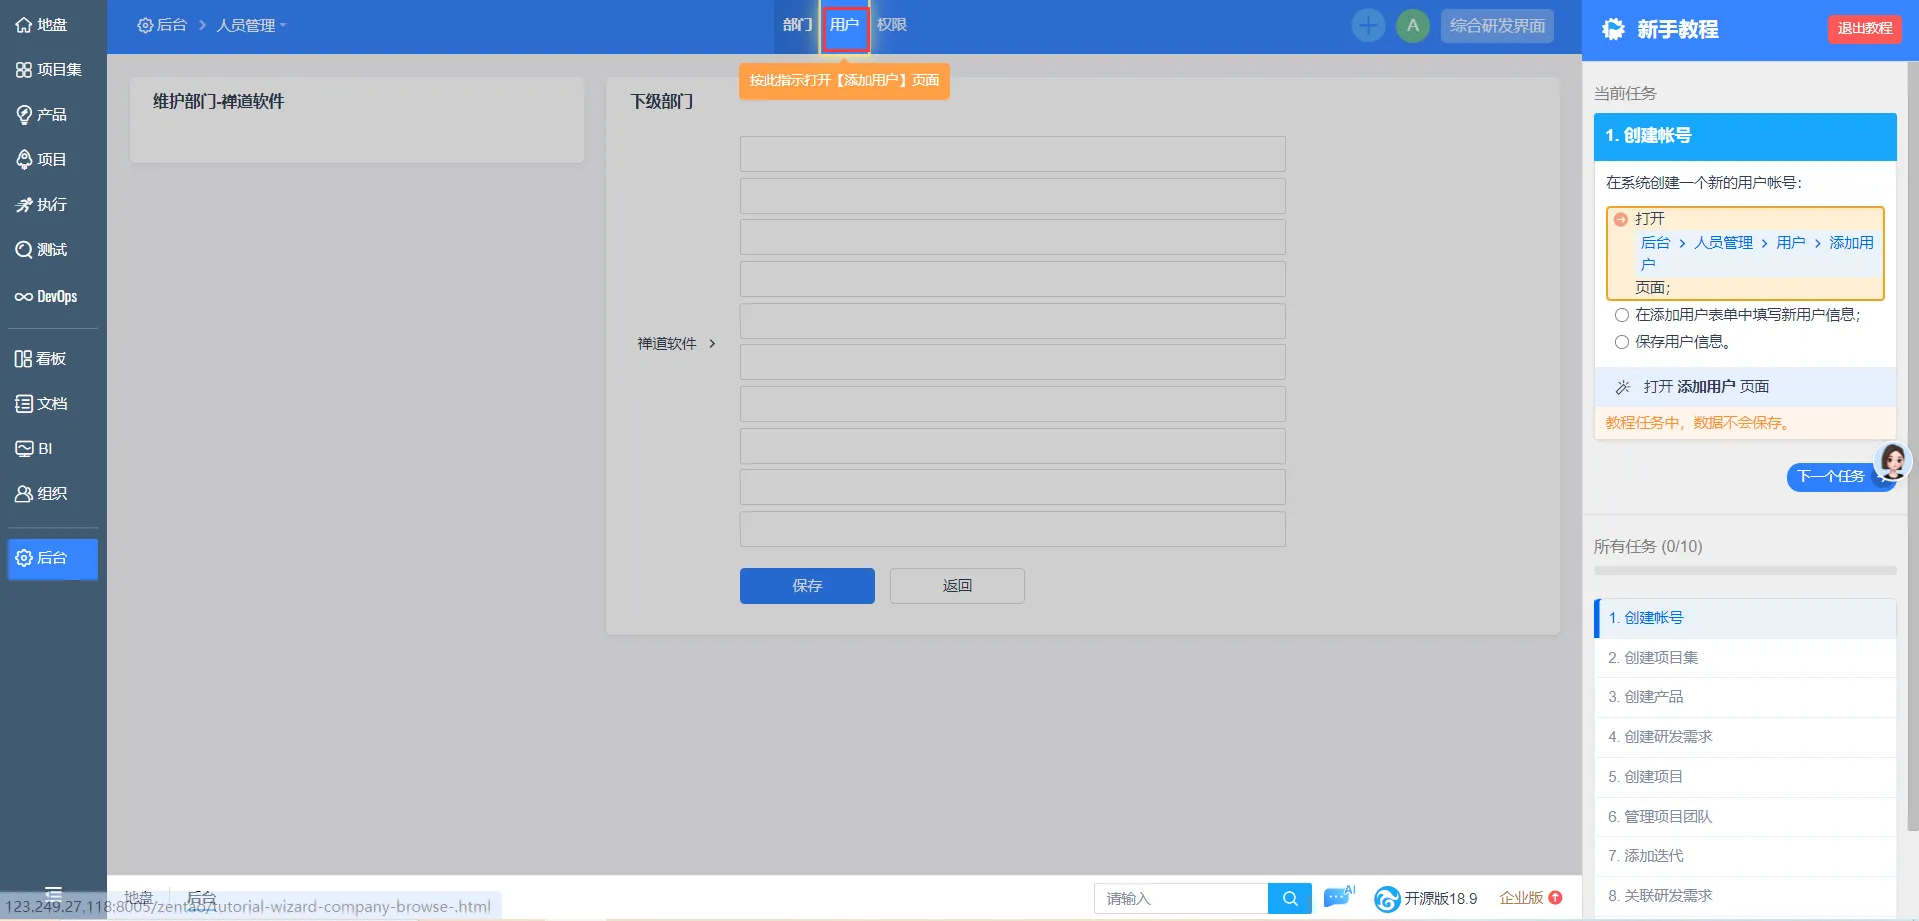The width and height of the screenshot is (1919, 921).
Task: Click the 综合研发界面 button
Action: pyautogui.click(x=1497, y=25)
